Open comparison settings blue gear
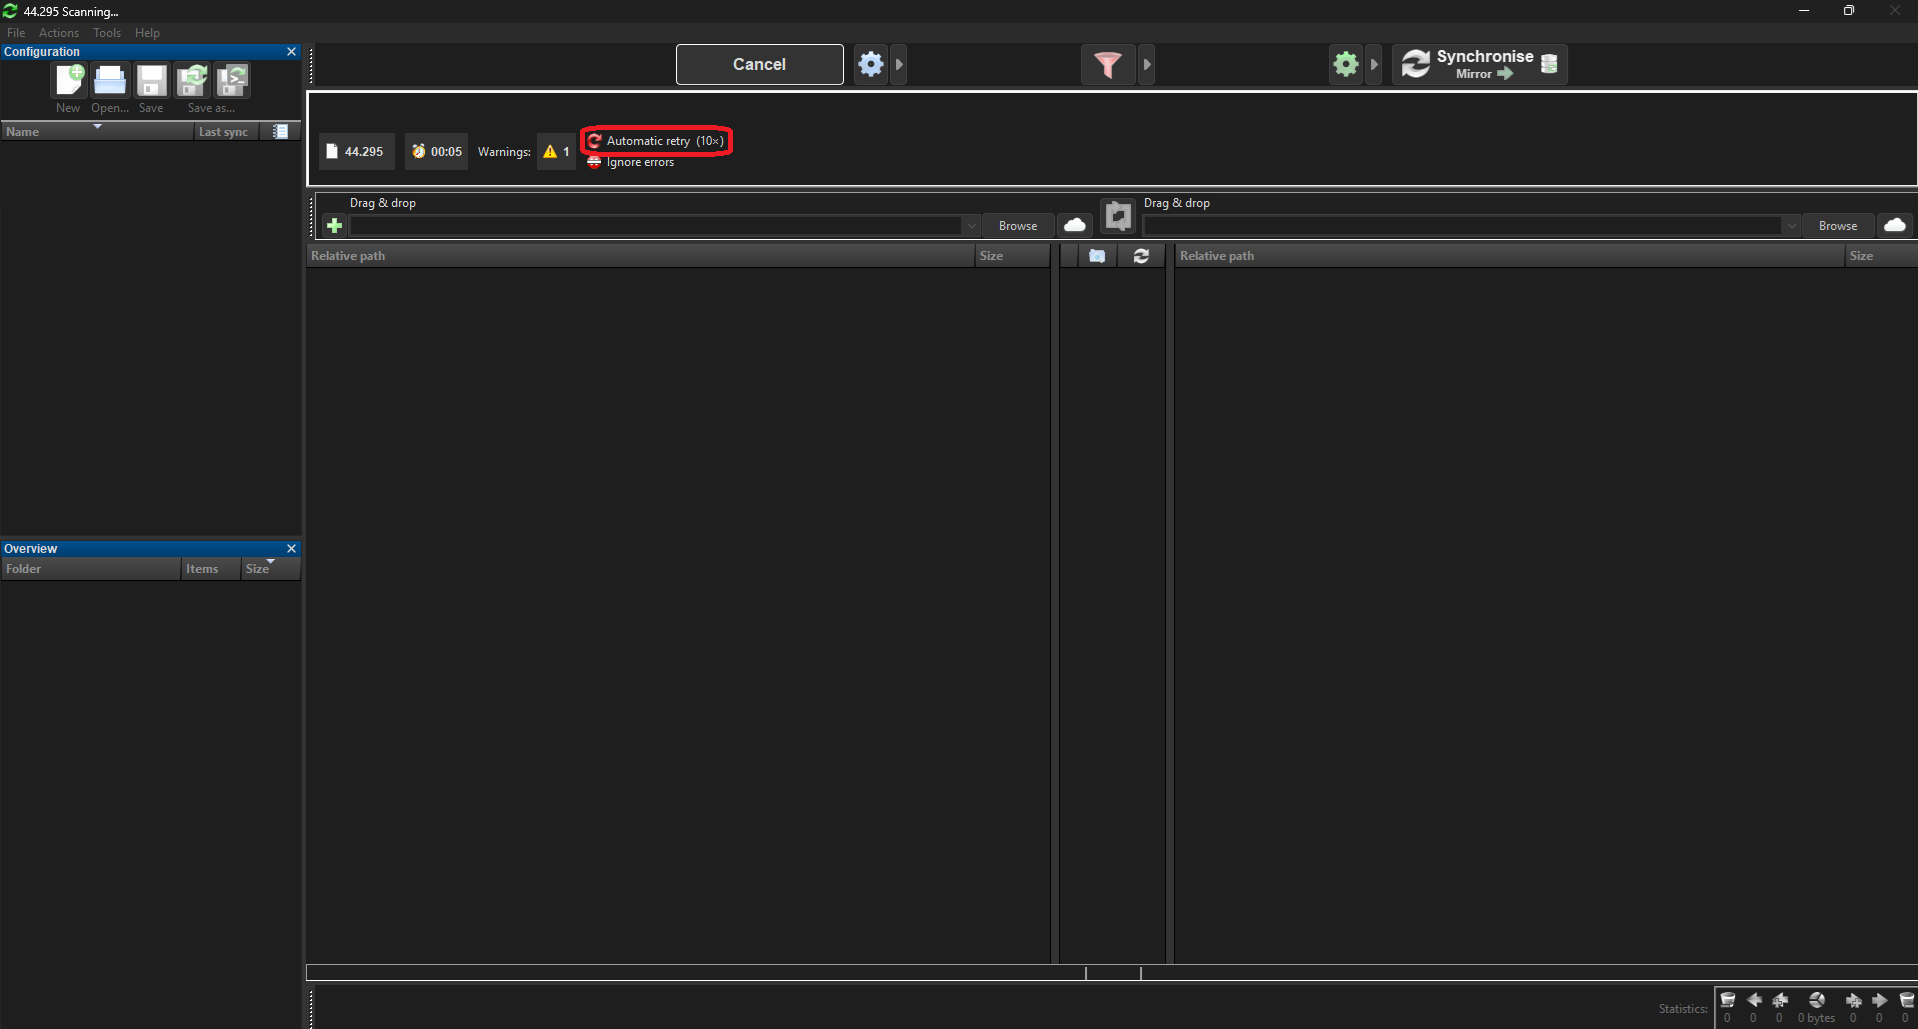Viewport: 1918px width, 1029px height. pyautogui.click(x=871, y=64)
